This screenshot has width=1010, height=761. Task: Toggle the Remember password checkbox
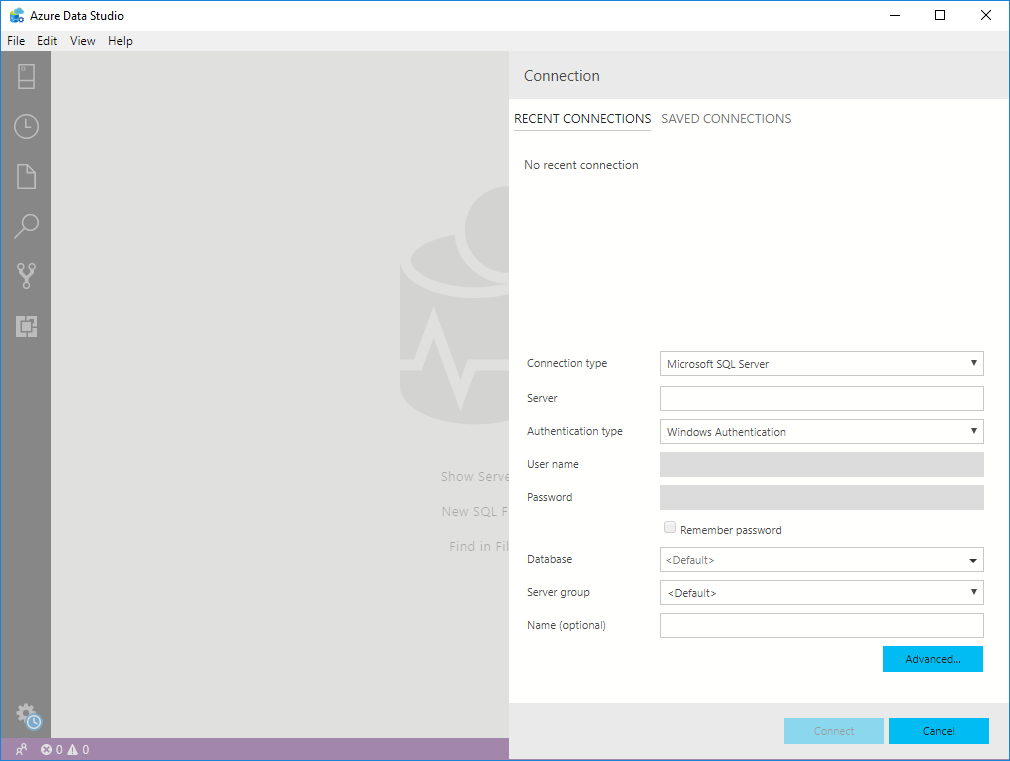coord(670,528)
